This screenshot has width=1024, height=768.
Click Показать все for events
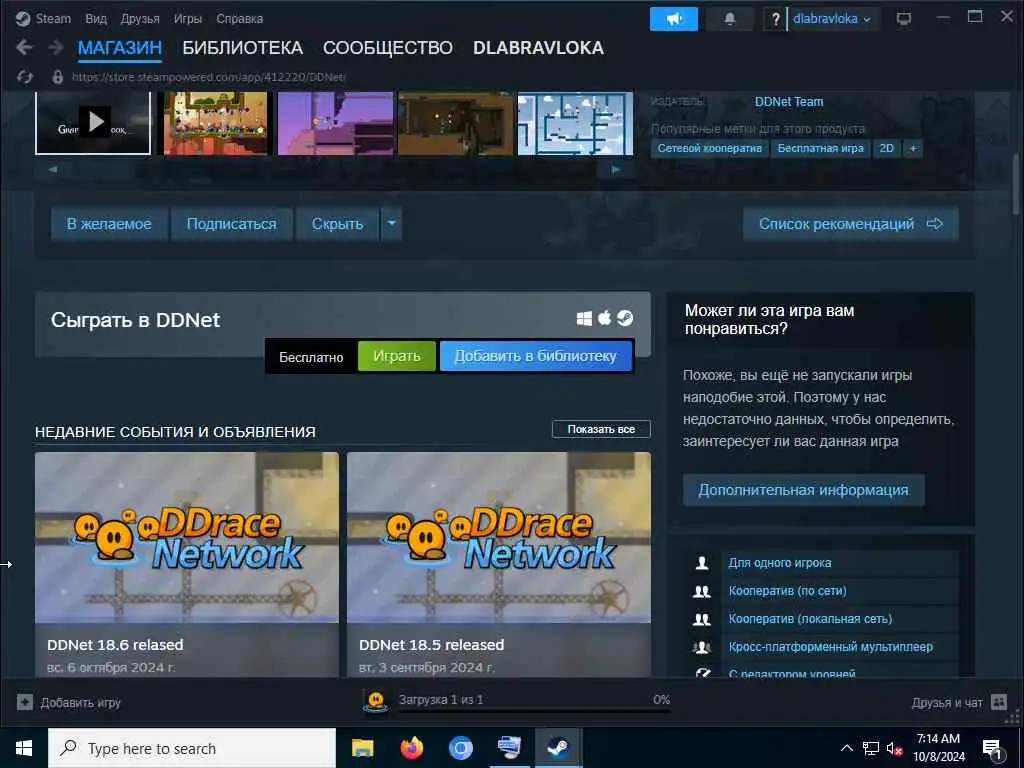tap(601, 429)
